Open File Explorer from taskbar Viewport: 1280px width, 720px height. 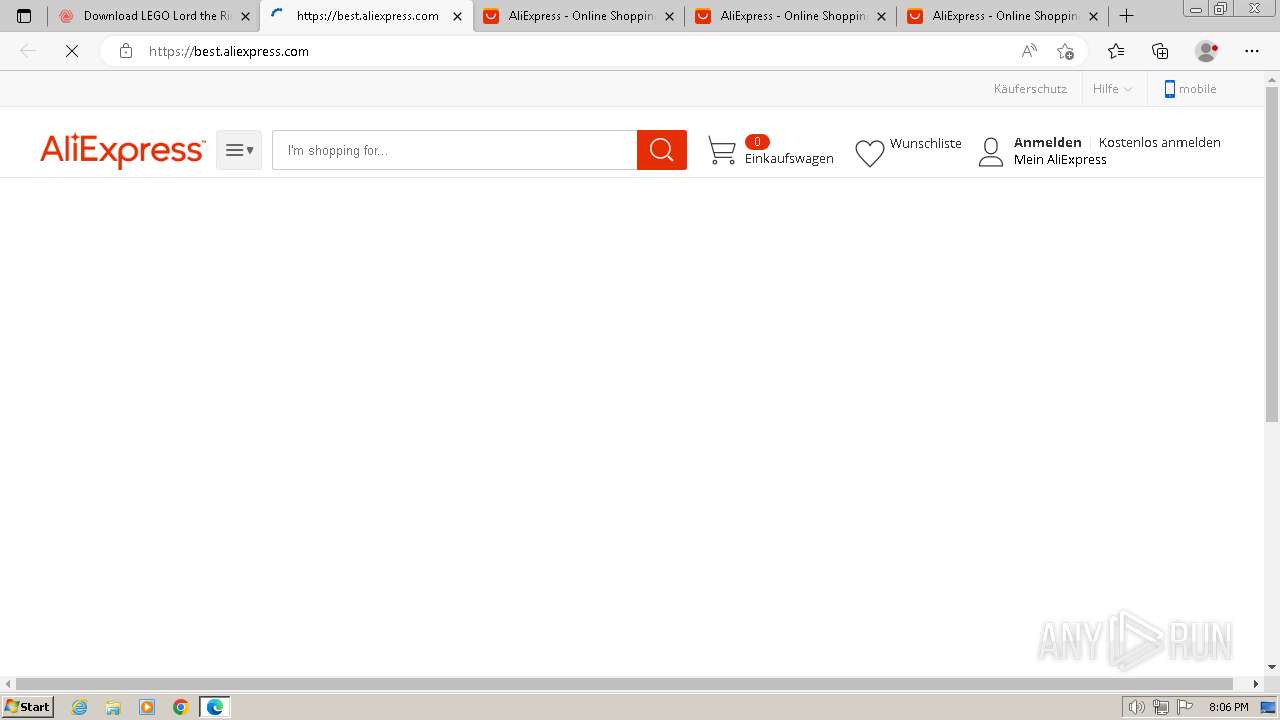pos(113,707)
